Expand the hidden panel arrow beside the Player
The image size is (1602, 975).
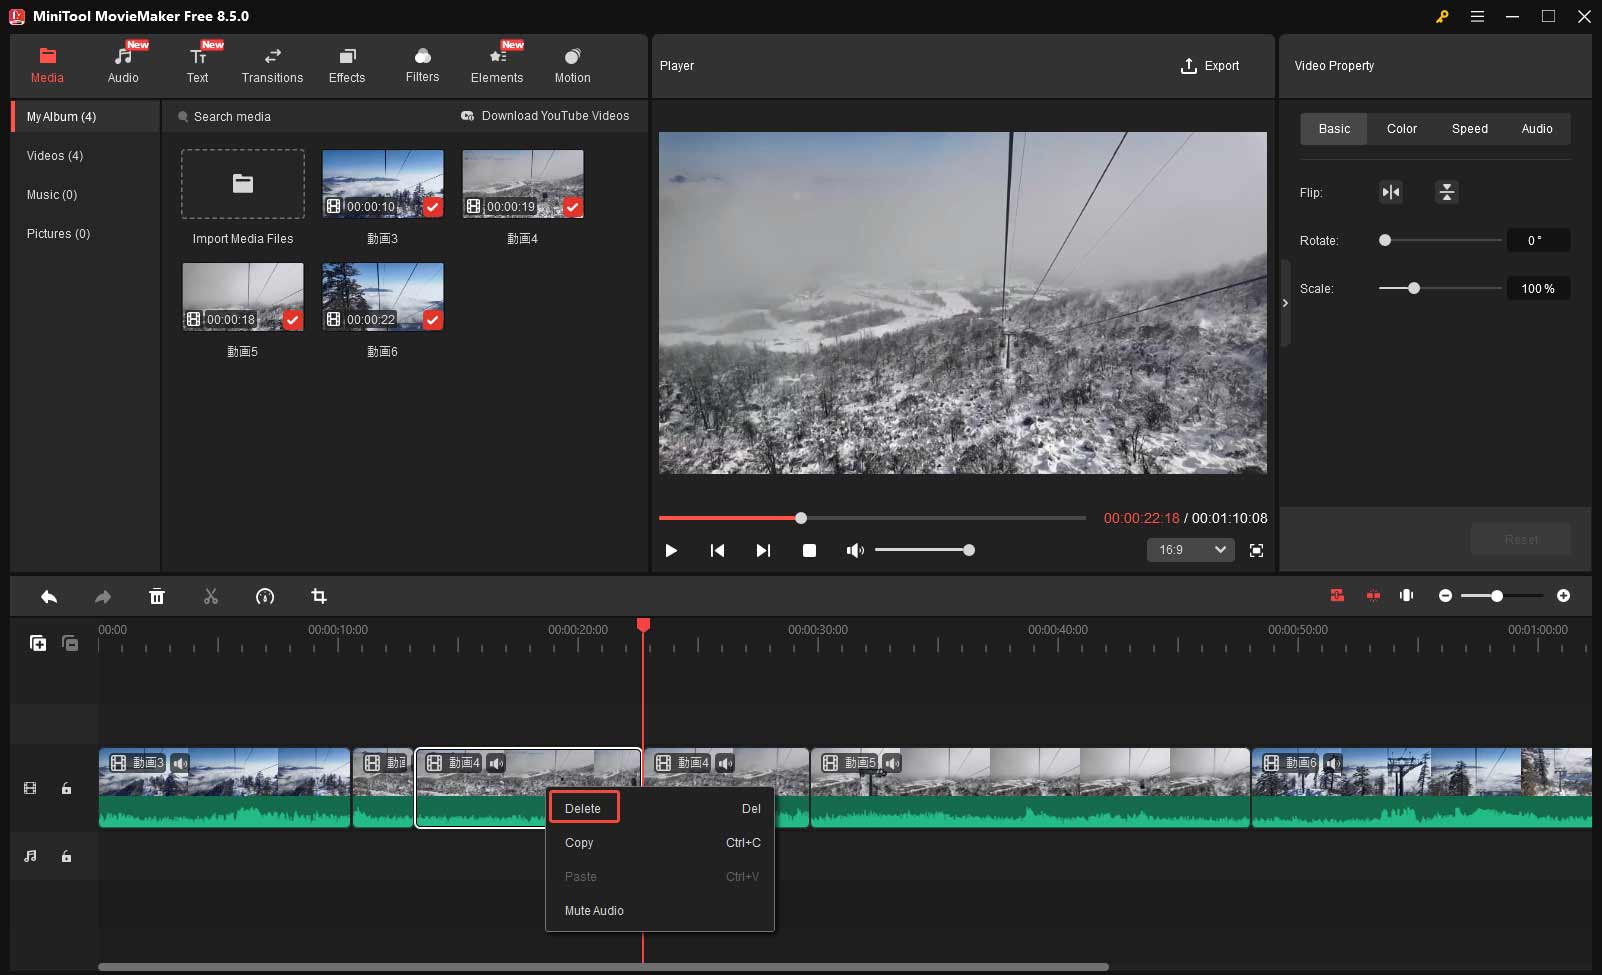(1285, 302)
